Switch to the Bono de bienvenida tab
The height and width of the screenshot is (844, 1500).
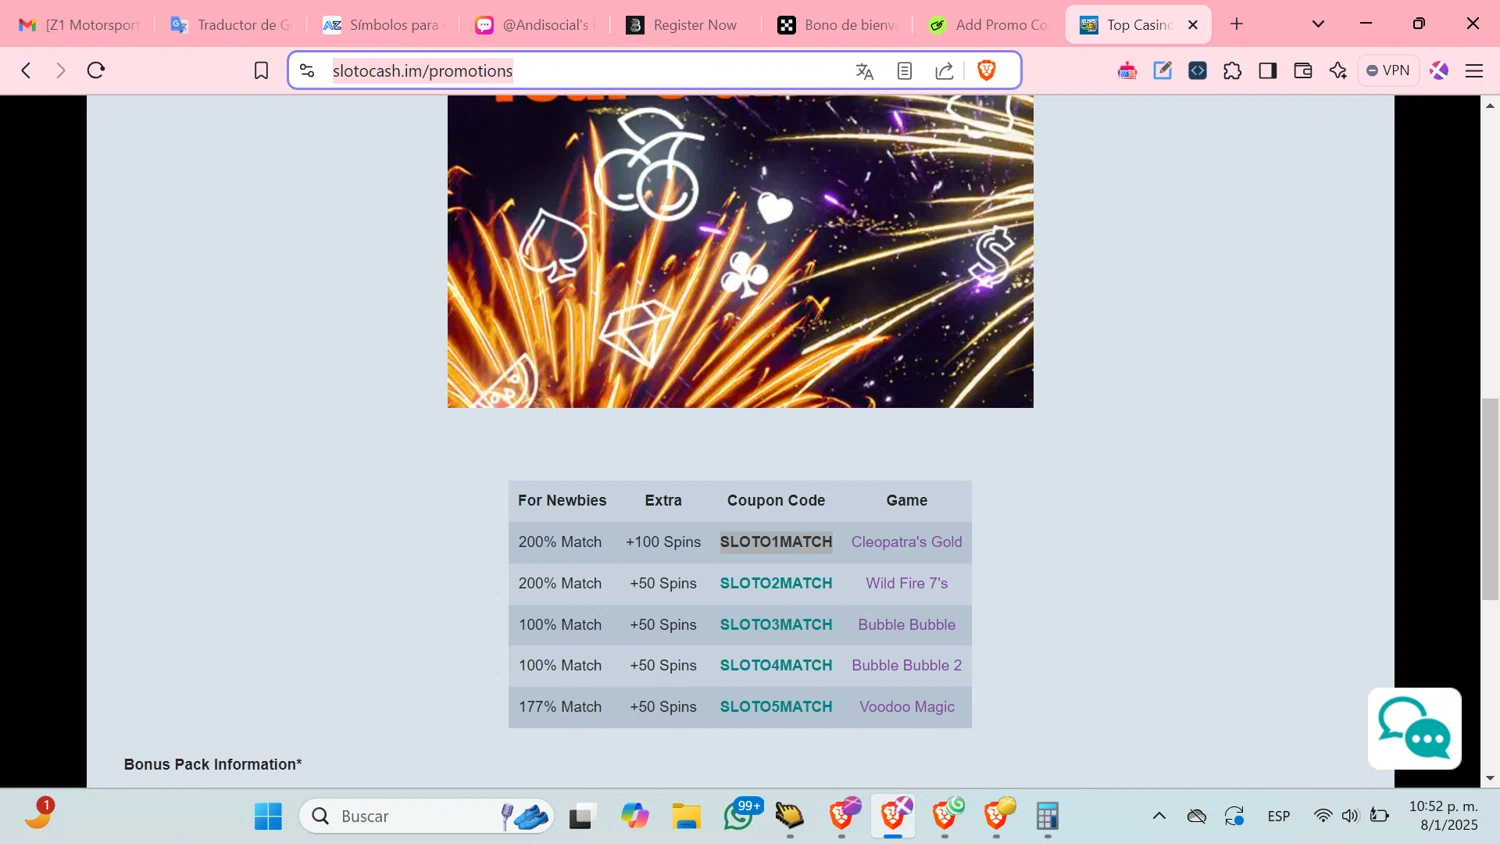pos(838,25)
